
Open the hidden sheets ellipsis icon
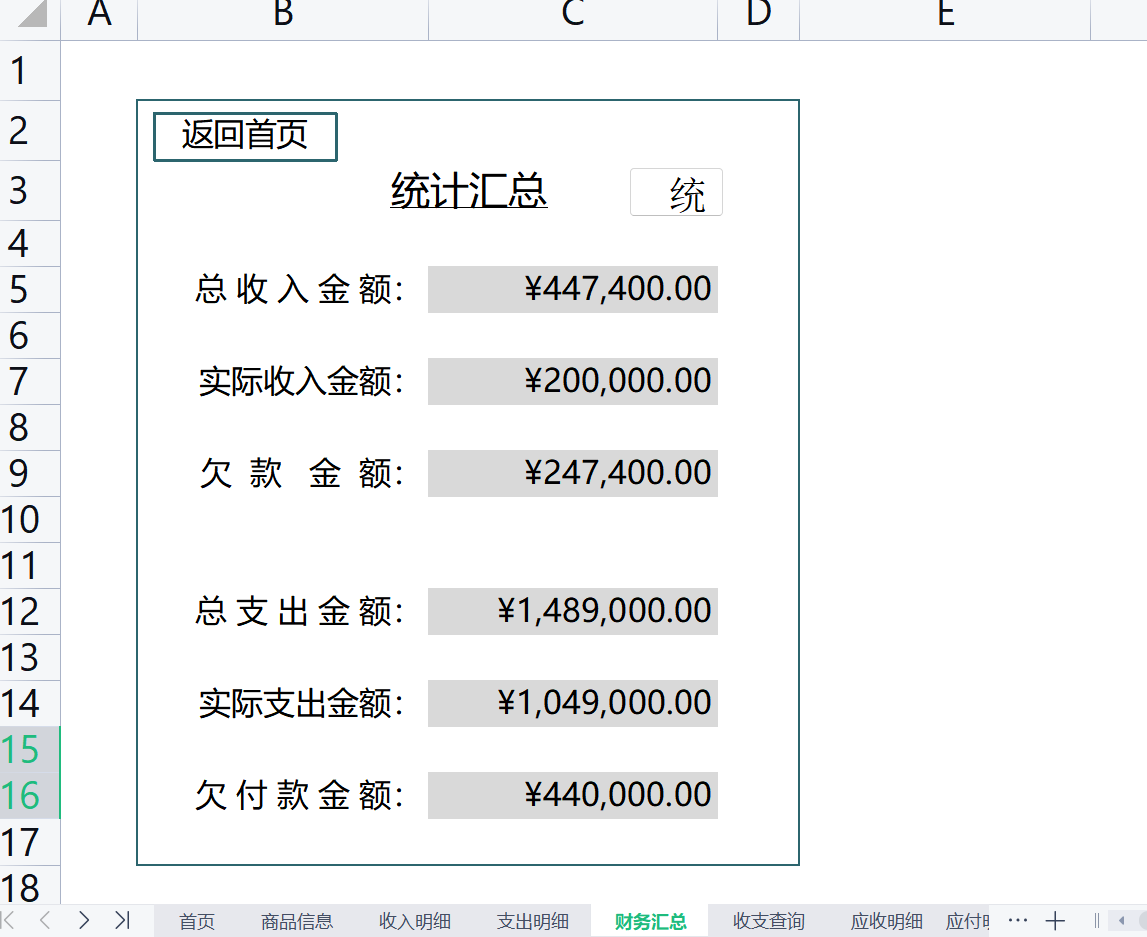pyautogui.click(x=1017, y=919)
